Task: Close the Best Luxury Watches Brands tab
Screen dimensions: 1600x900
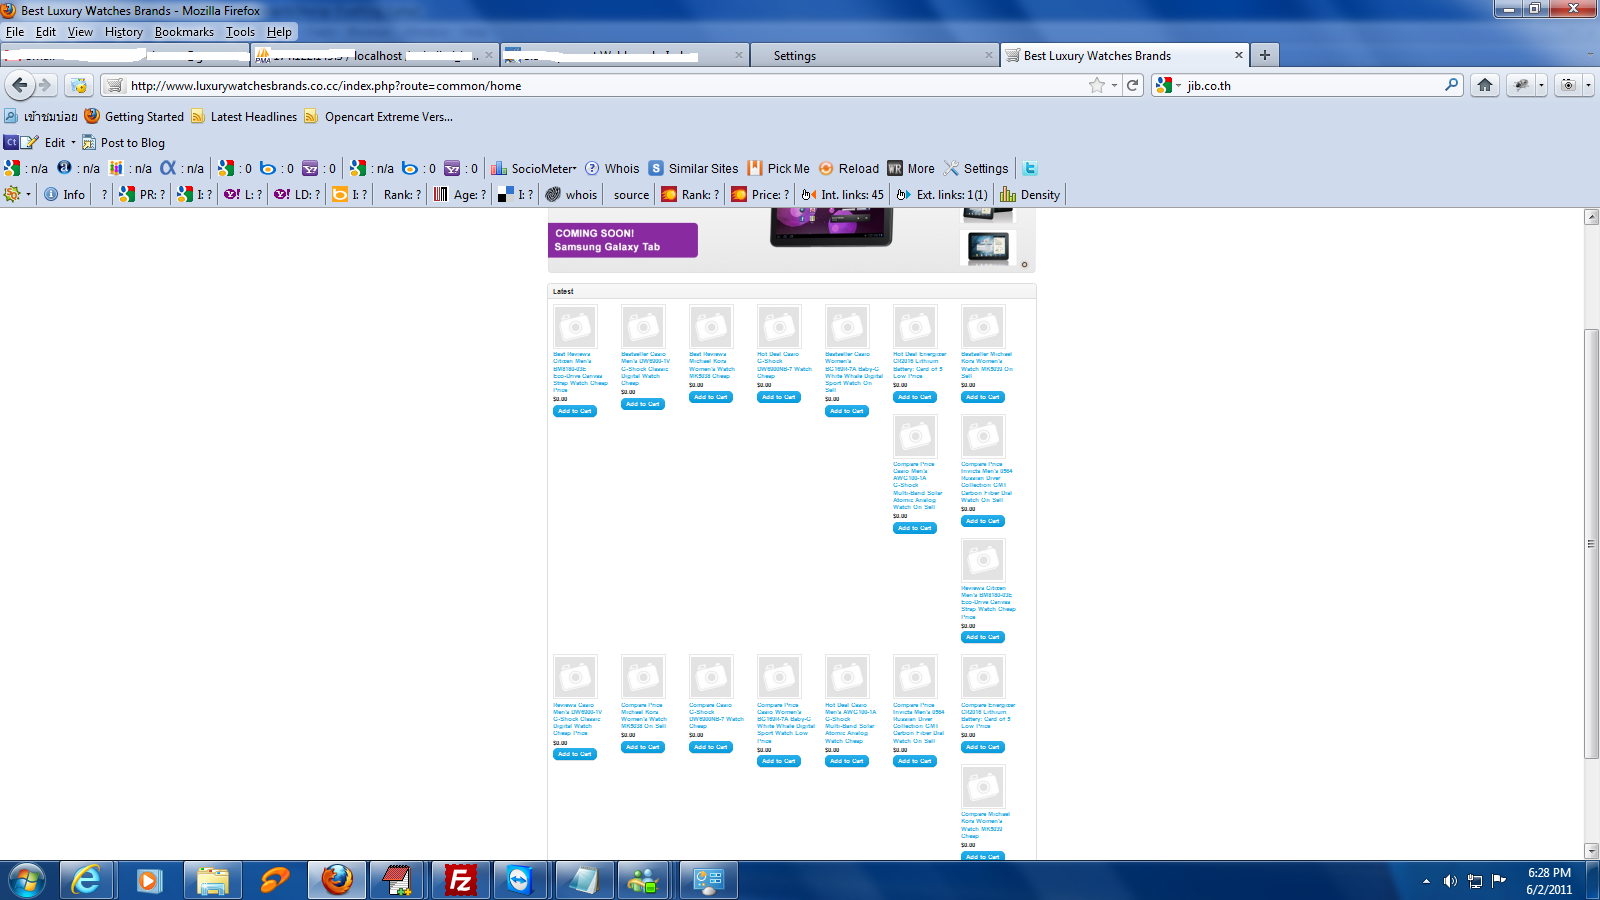Action: (1239, 55)
